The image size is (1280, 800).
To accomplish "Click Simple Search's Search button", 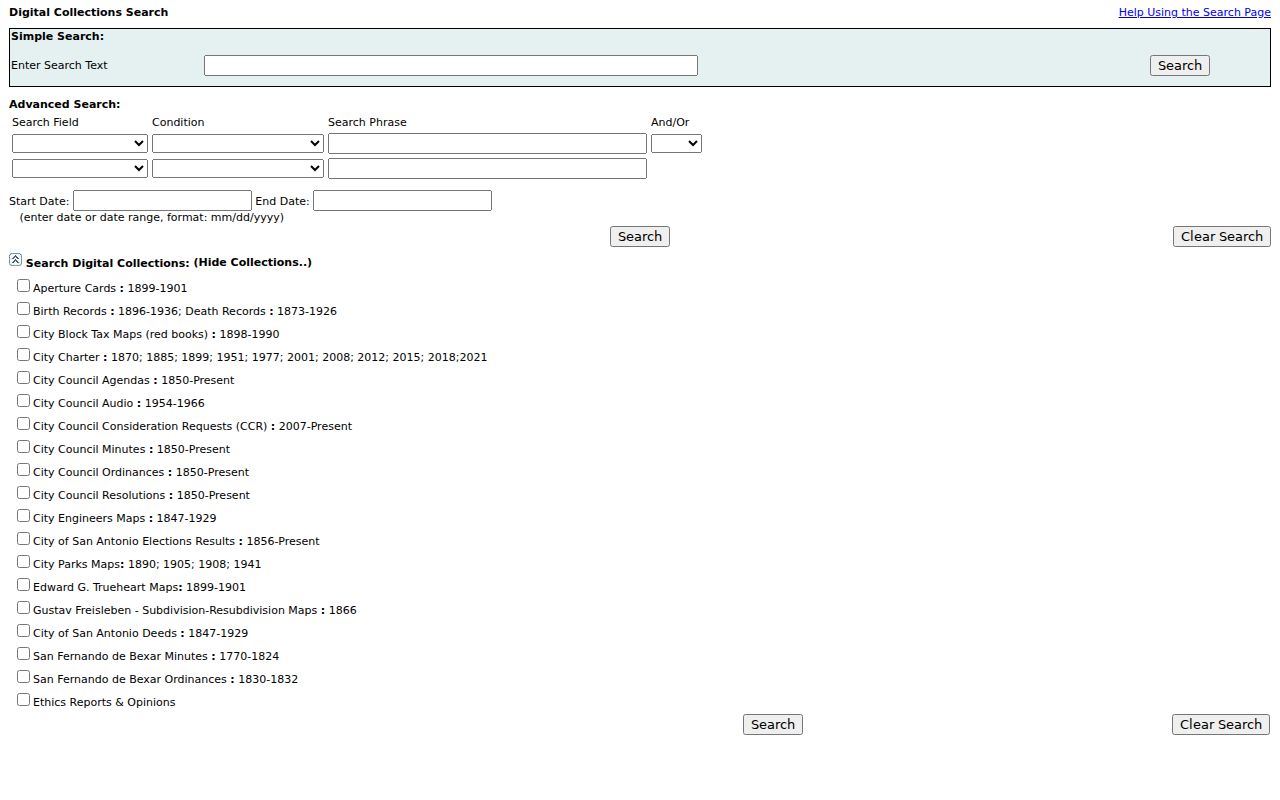I will click(1180, 66).
